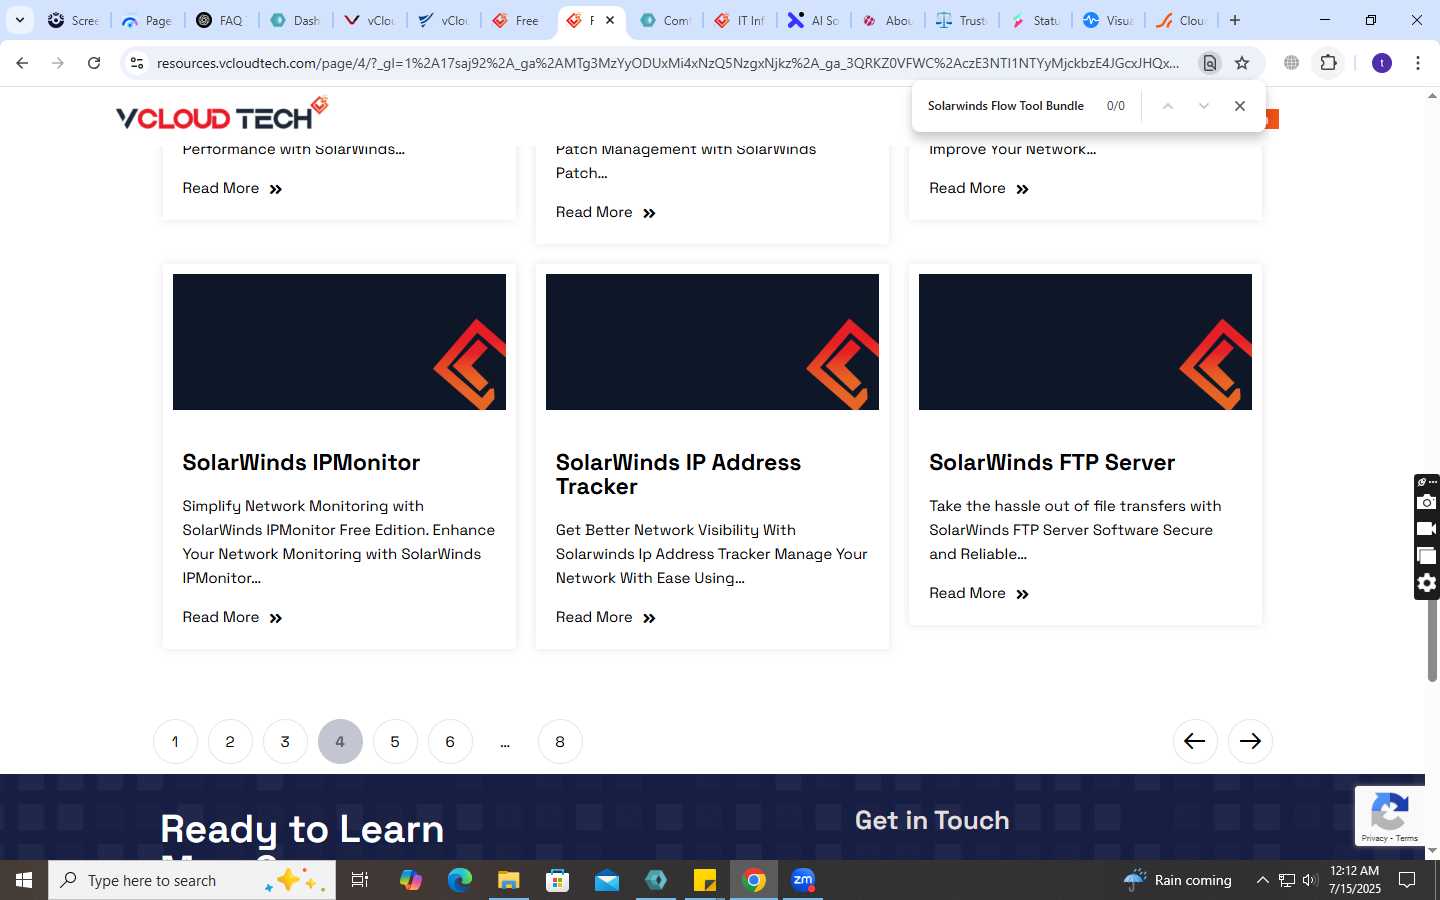The image size is (1440, 900).
Task: Open Zoom from the taskbar
Action: point(803,880)
